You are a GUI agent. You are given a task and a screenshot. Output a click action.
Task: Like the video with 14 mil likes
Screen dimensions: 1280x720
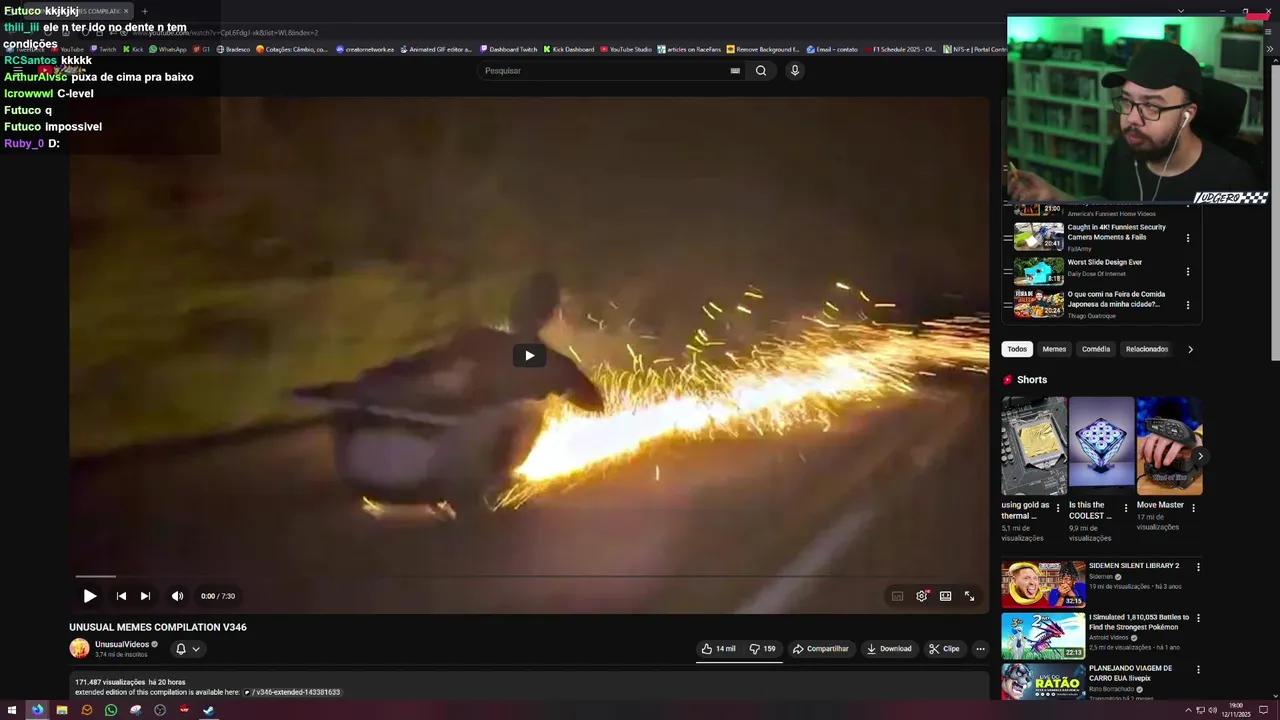pyautogui.click(x=718, y=649)
